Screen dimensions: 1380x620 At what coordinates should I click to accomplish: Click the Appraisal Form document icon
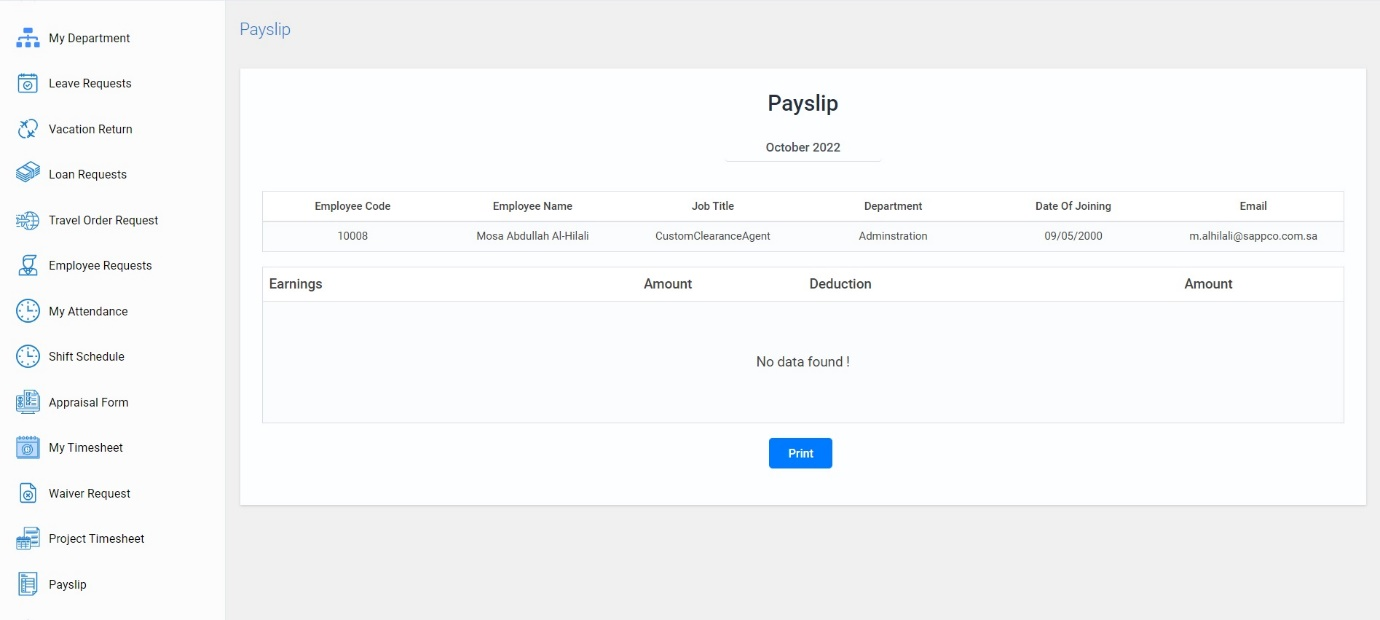point(27,402)
